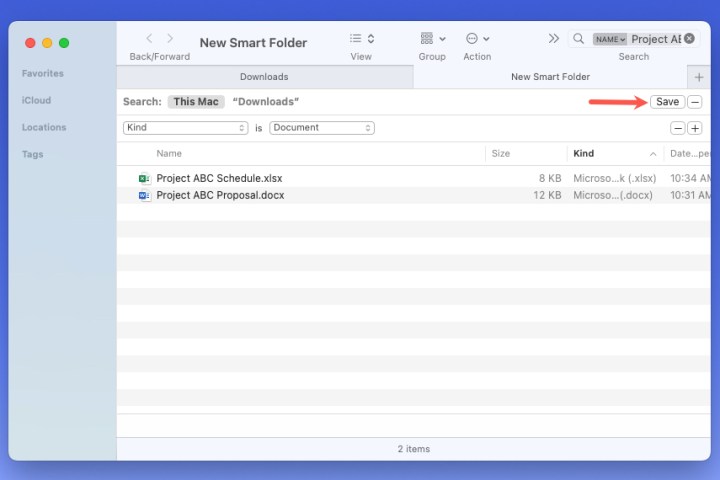Switch search scope to "Downloads"

[266, 102]
